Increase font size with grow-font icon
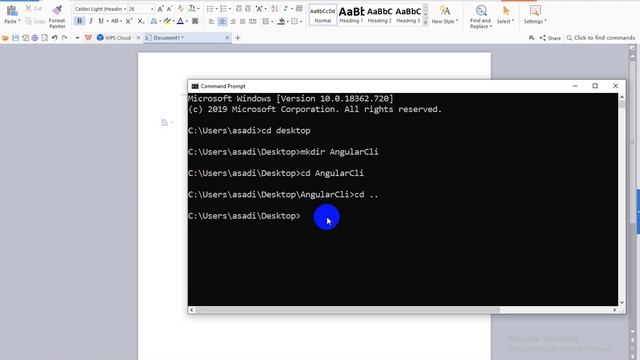The width and height of the screenshot is (640, 360). click(x=160, y=9)
